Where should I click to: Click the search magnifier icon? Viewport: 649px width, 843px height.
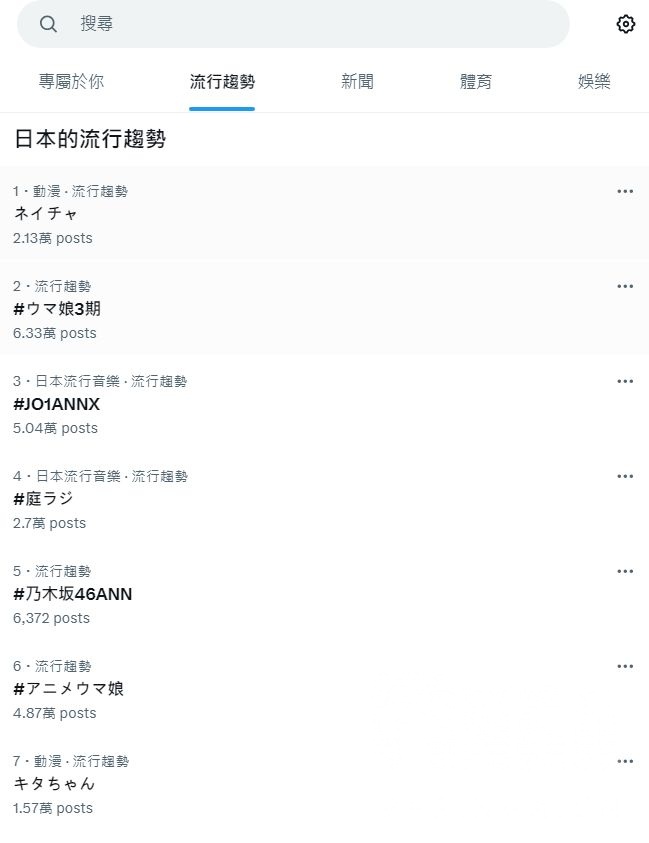point(47,23)
